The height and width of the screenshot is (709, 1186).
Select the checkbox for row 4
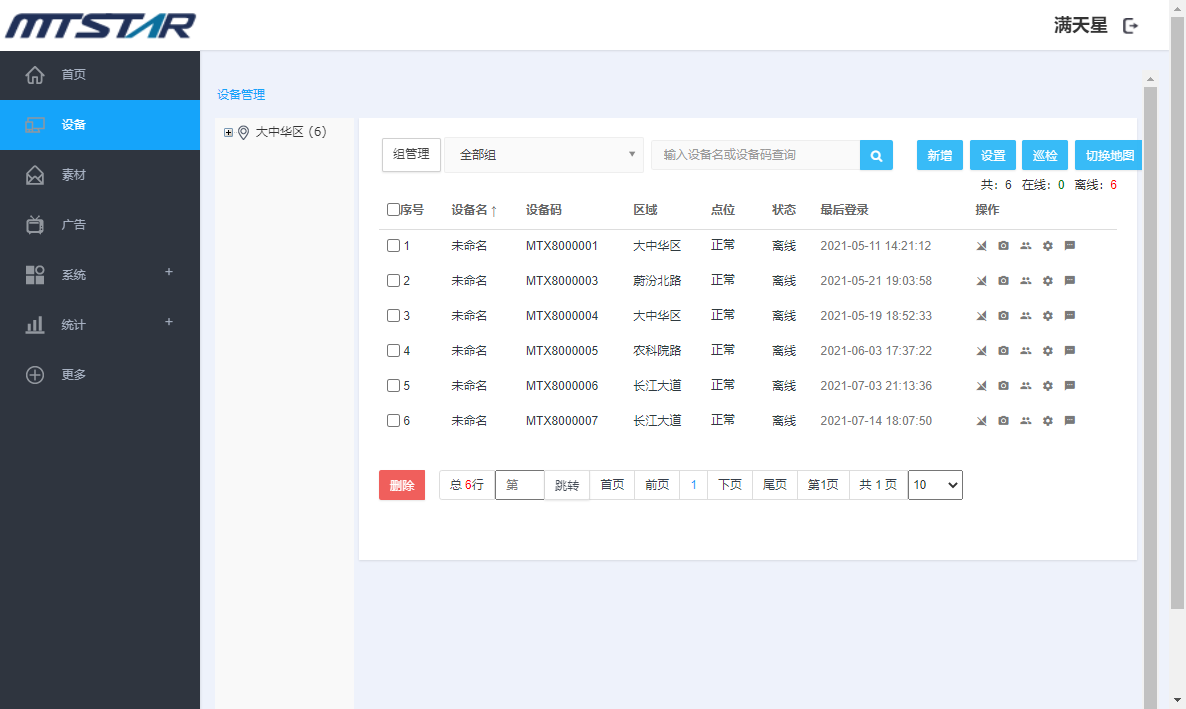(x=393, y=351)
